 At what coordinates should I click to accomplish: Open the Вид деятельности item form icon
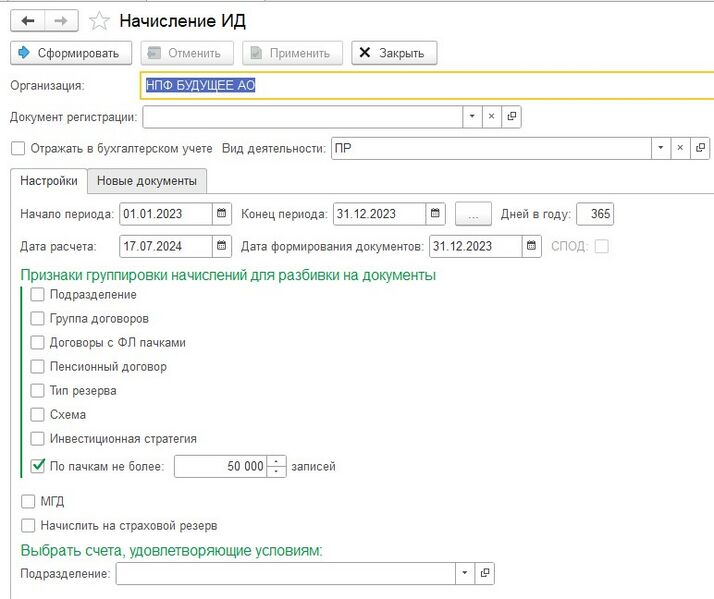tap(701, 149)
